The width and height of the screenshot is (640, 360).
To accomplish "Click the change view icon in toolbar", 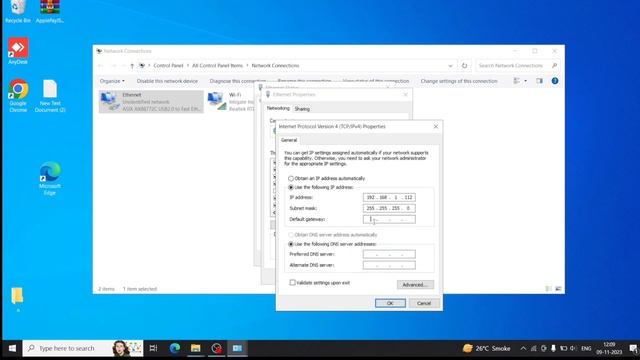I will (516, 81).
